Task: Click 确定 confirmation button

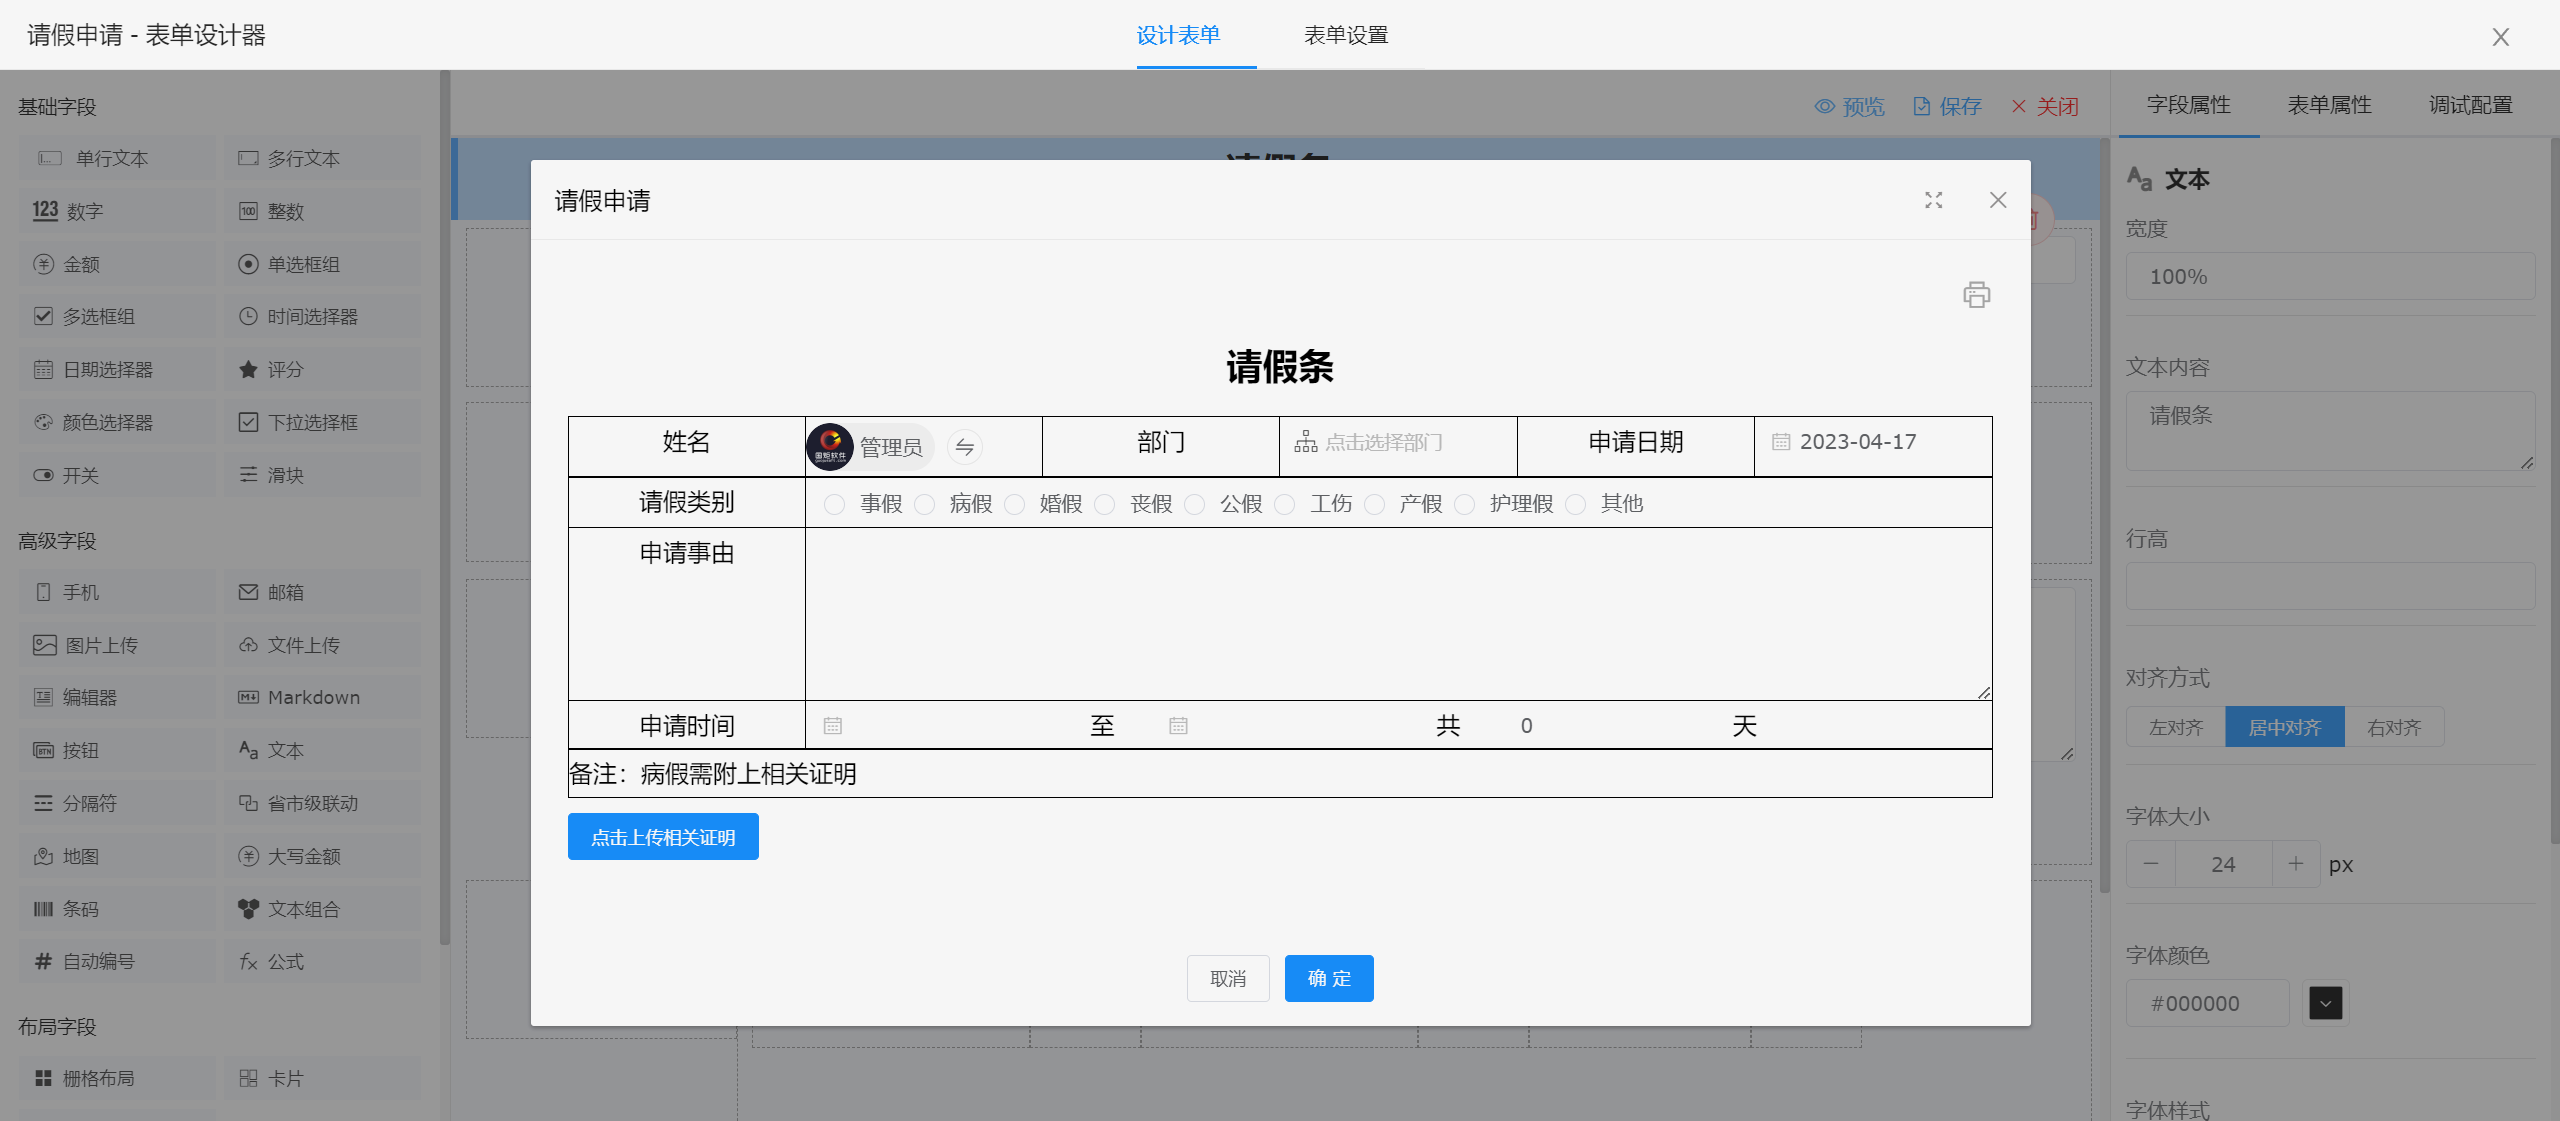Action: (x=1329, y=976)
